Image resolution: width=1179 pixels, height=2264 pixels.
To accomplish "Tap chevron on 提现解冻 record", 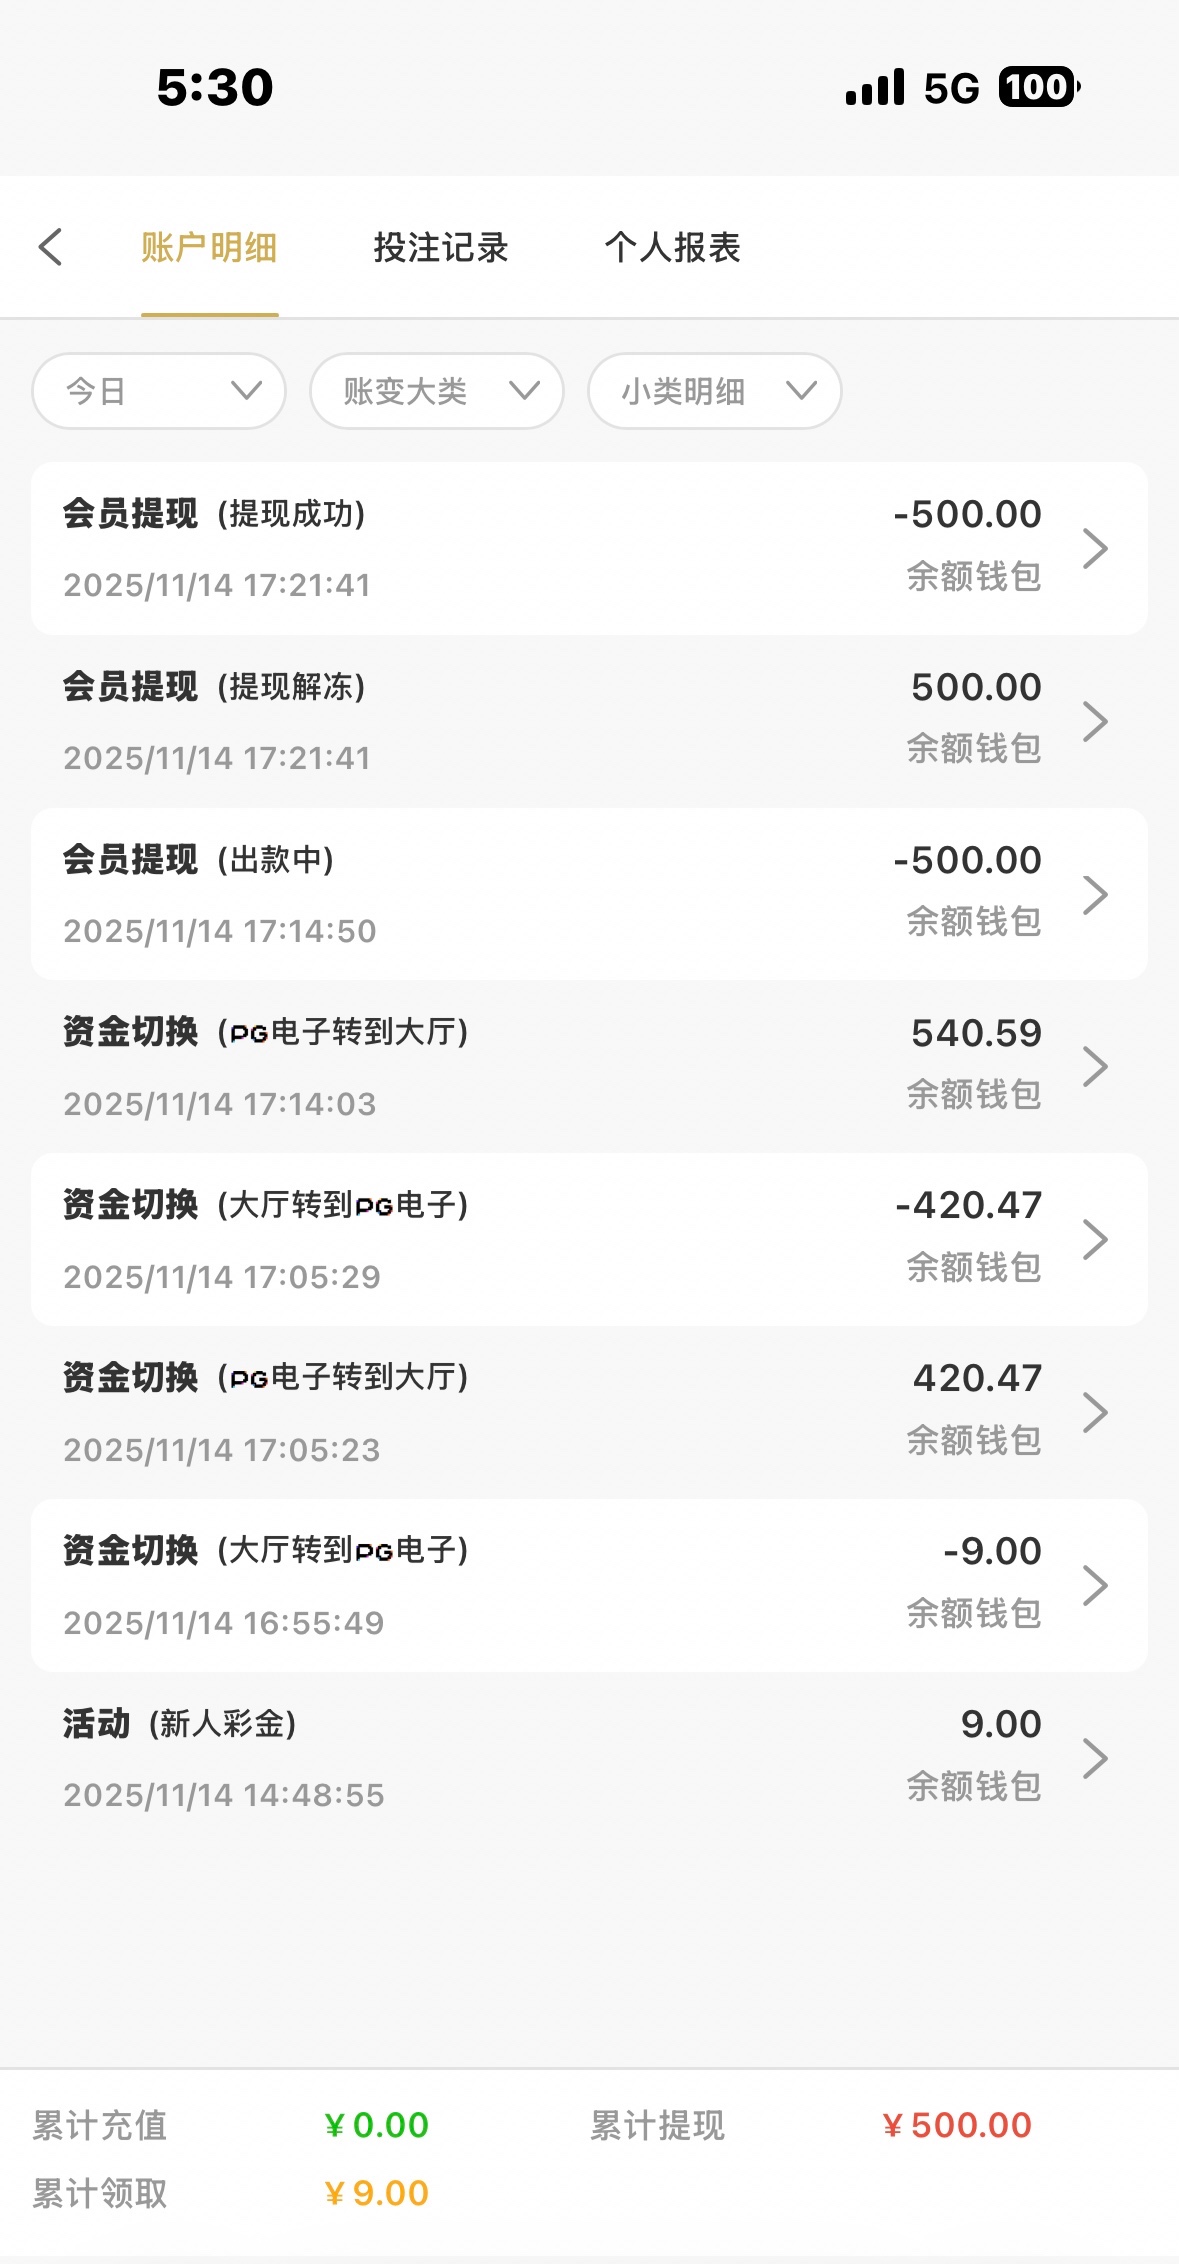I will pos(1095,721).
